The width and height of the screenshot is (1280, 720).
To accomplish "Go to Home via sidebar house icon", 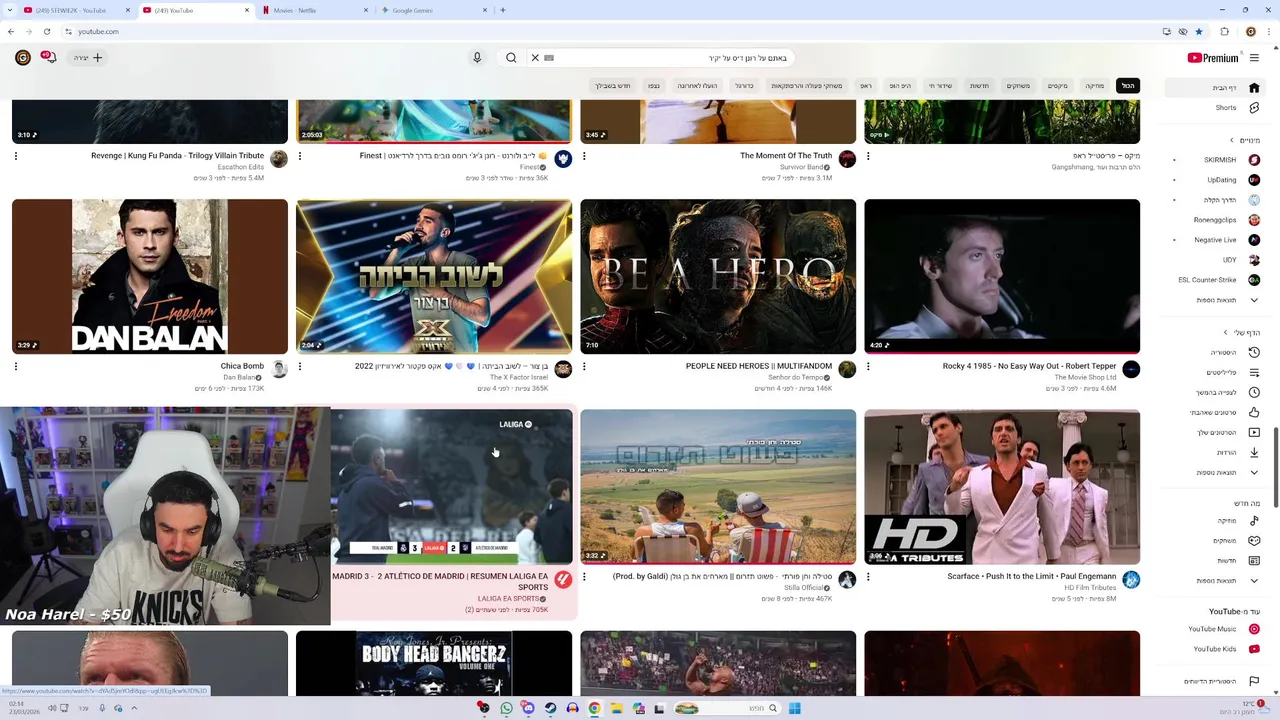I will point(1254,88).
